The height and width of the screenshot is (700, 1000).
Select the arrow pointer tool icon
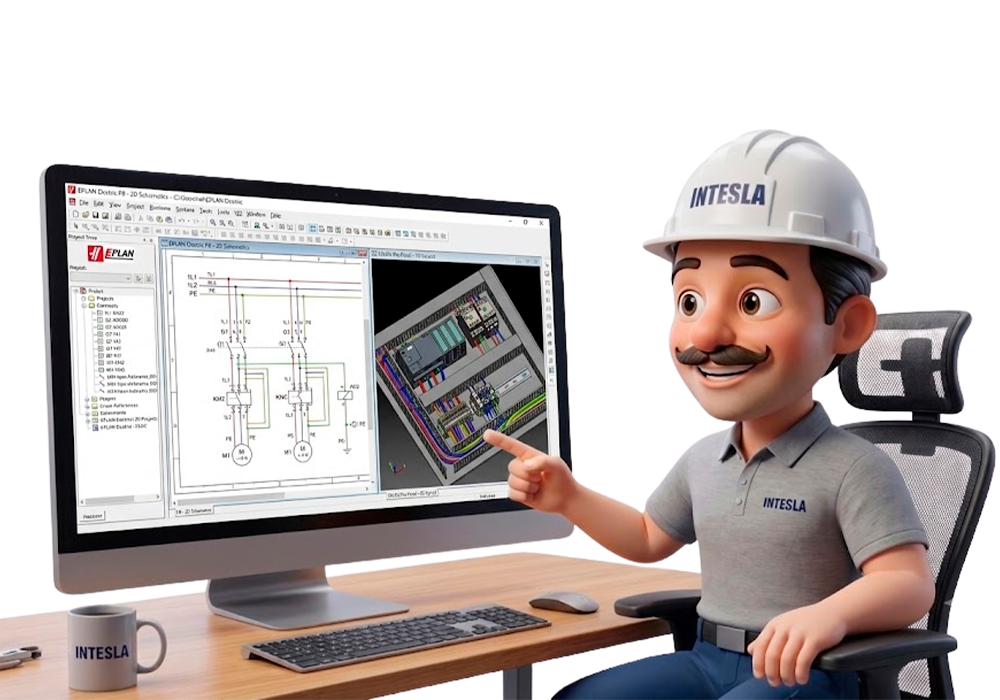(x=76, y=225)
